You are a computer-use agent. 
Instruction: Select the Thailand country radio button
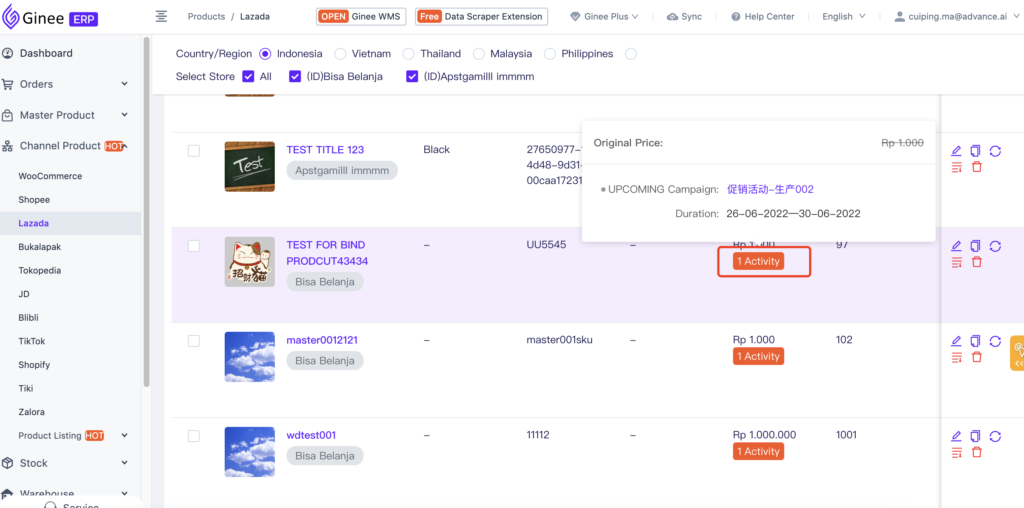[x=408, y=54]
